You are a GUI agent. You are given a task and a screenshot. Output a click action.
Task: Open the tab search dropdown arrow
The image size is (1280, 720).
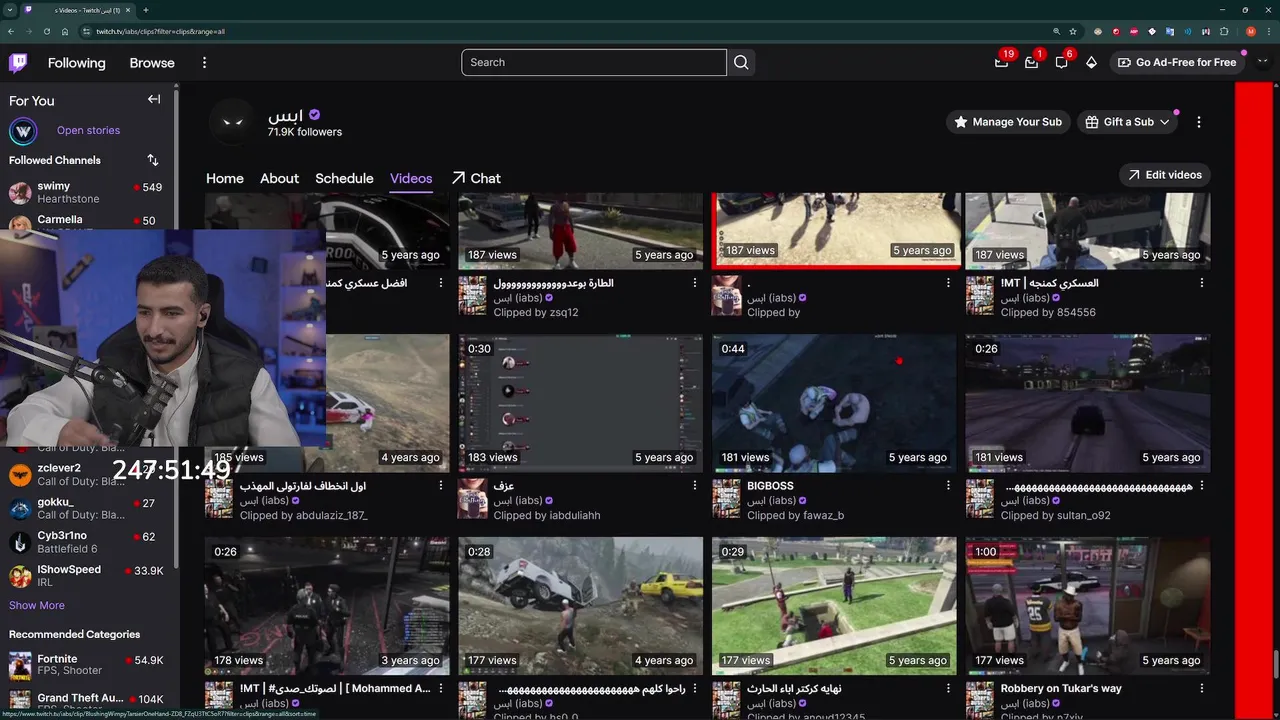pos(11,10)
